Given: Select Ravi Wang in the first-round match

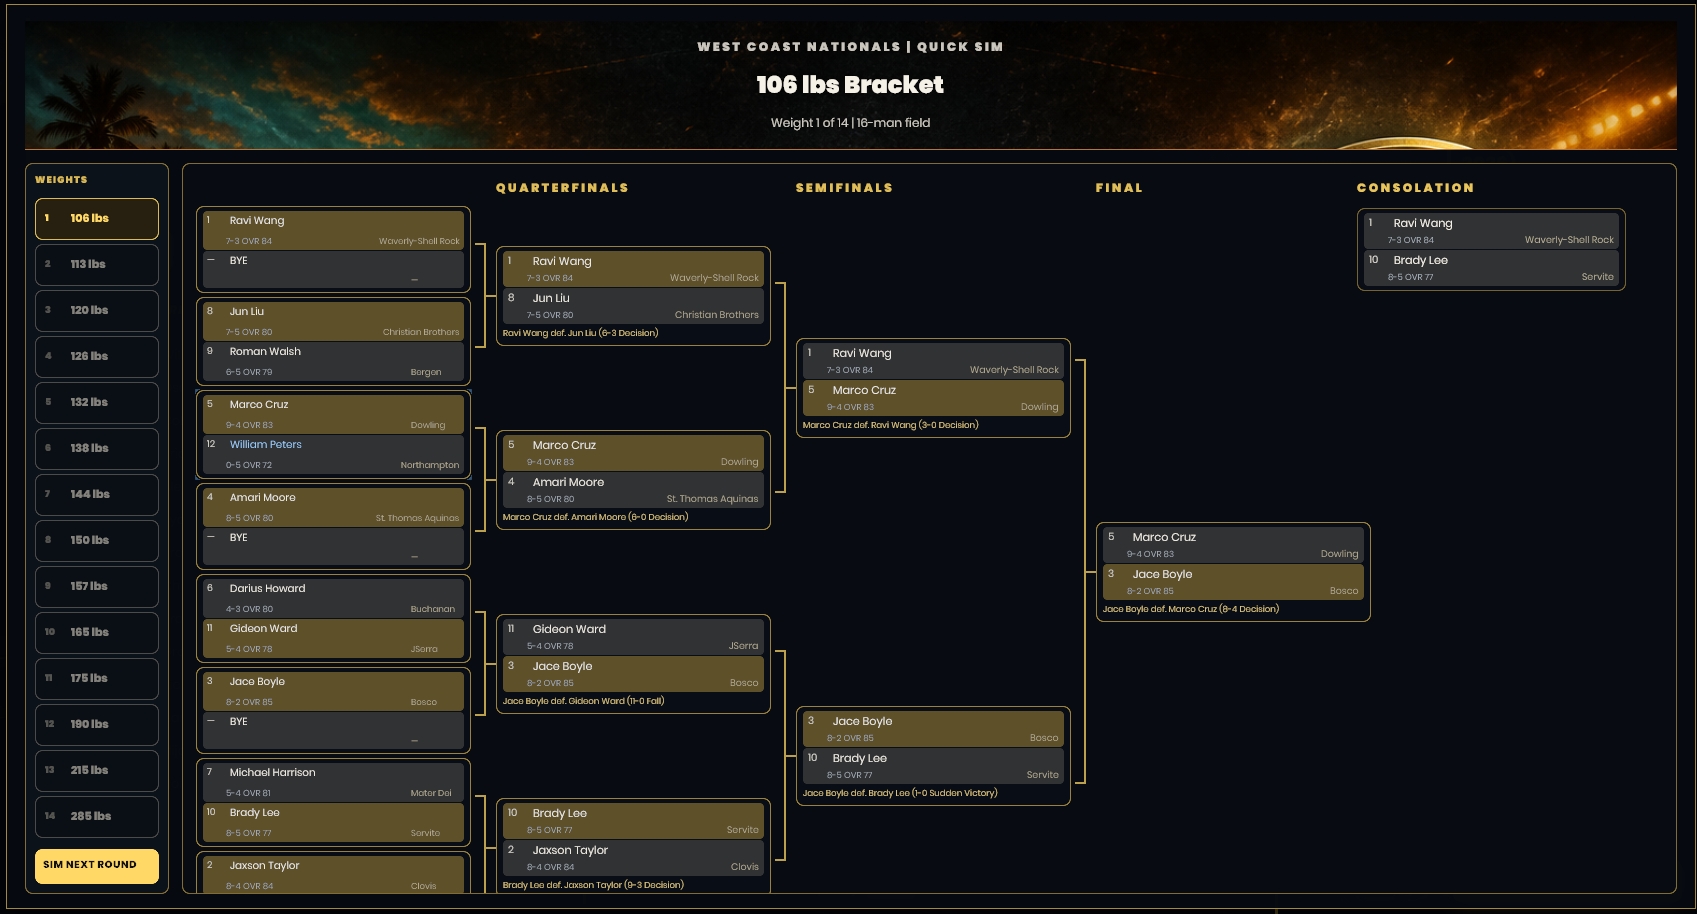Looking at the screenshot, I should [x=333, y=230].
